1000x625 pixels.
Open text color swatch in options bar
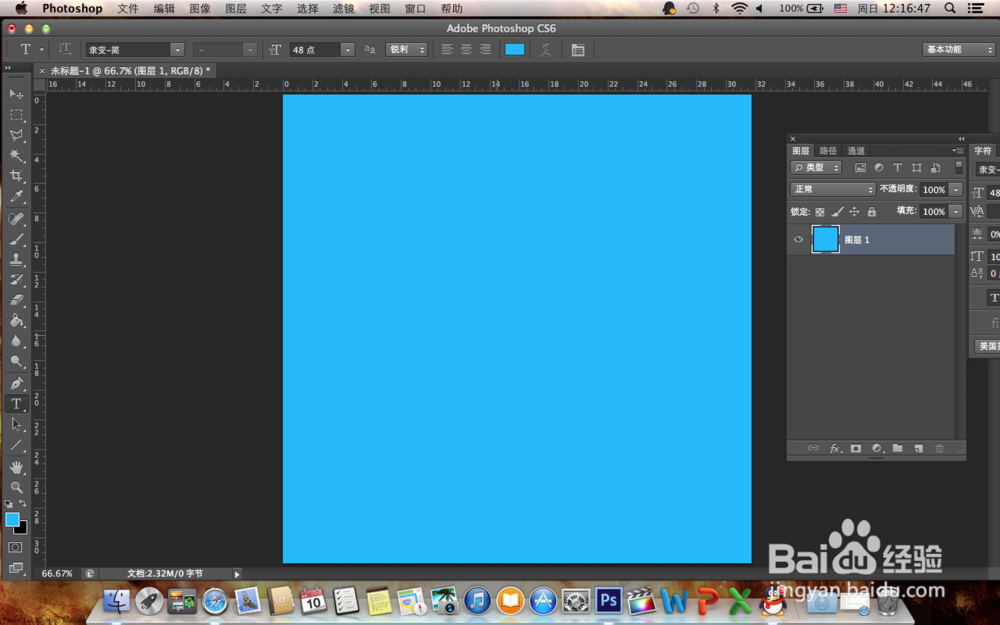[x=515, y=50]
